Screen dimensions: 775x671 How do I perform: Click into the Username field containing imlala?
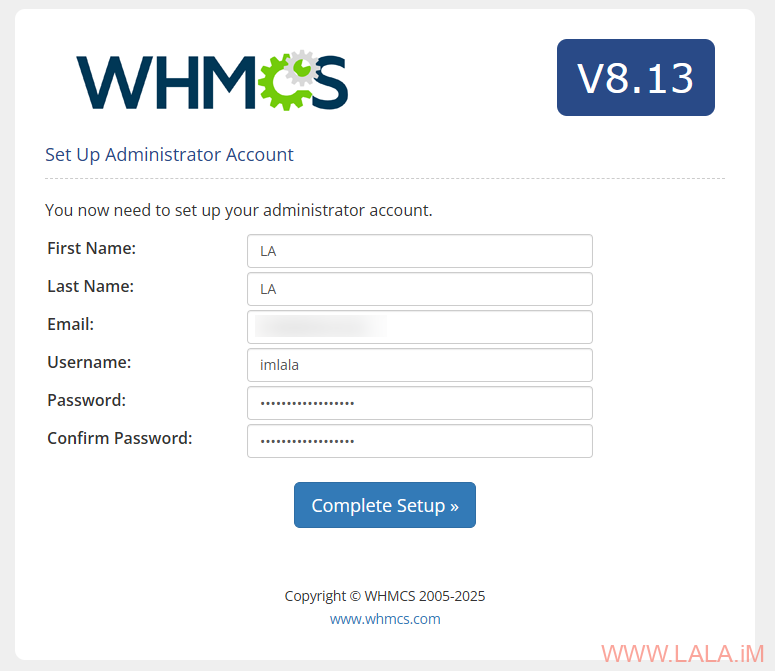420,365
